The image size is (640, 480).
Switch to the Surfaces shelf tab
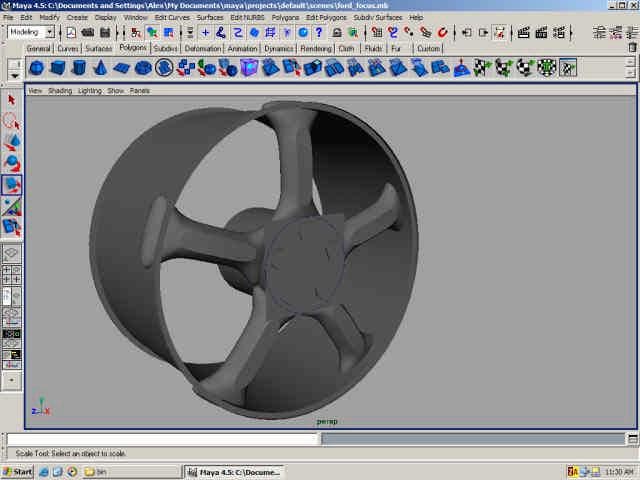(98, 48)
